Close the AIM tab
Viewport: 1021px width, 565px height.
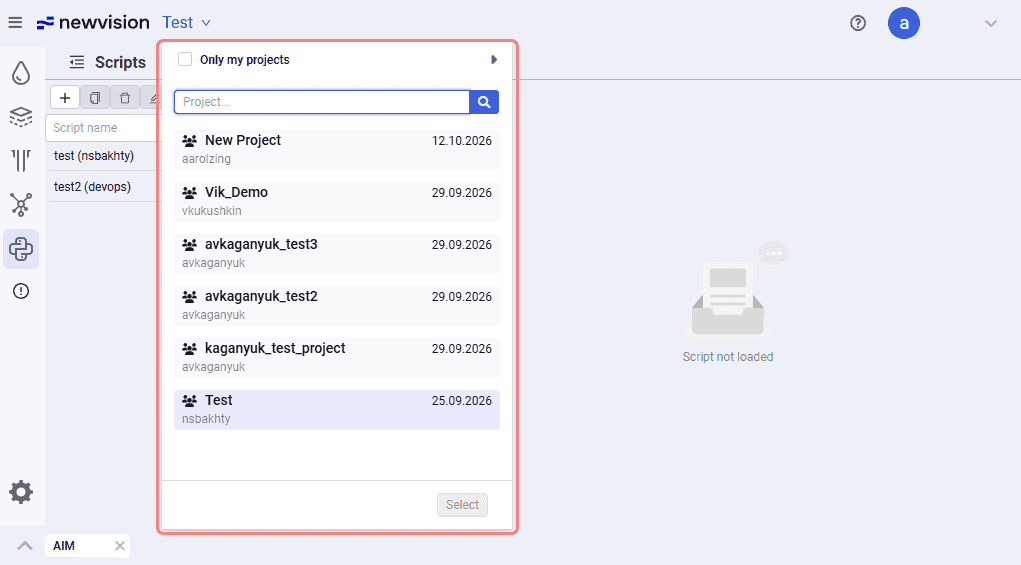[x=120, y=546]
